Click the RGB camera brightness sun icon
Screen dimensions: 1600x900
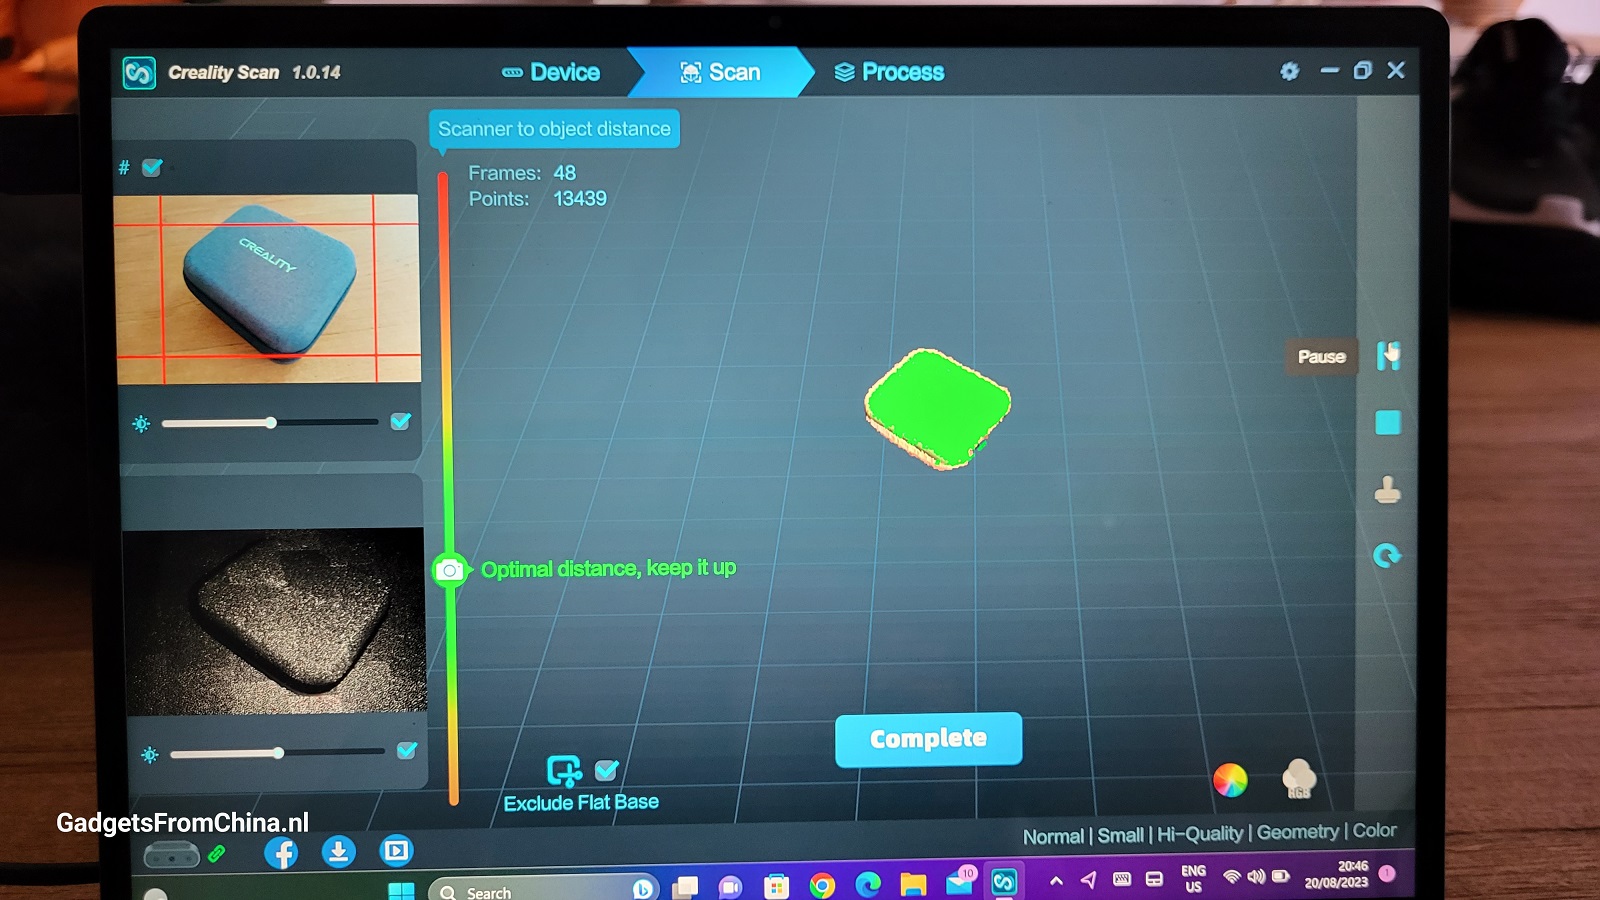141,424
